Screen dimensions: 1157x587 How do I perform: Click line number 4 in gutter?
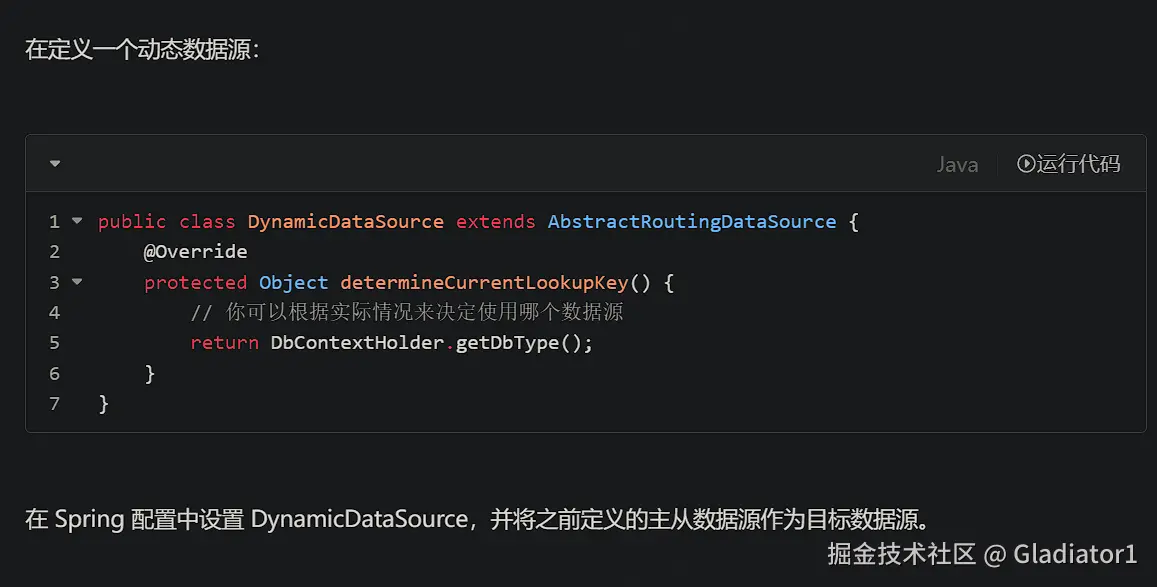click(54, 313)
